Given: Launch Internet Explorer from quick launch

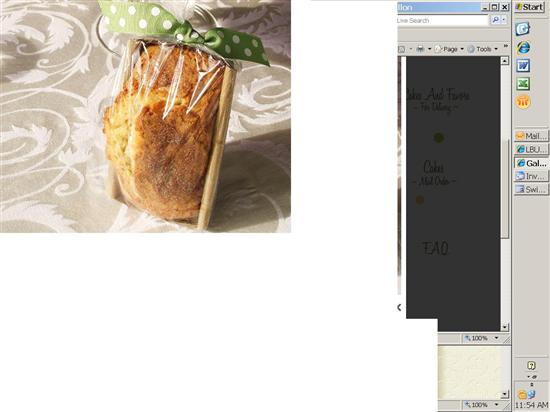Looking at the screenshot, I should (523, 47).
